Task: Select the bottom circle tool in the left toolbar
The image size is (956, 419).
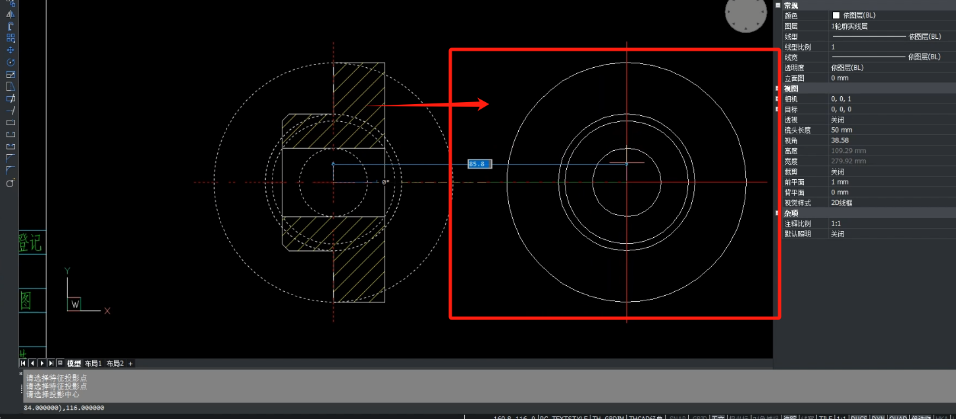Action: (x=10, y=183)
